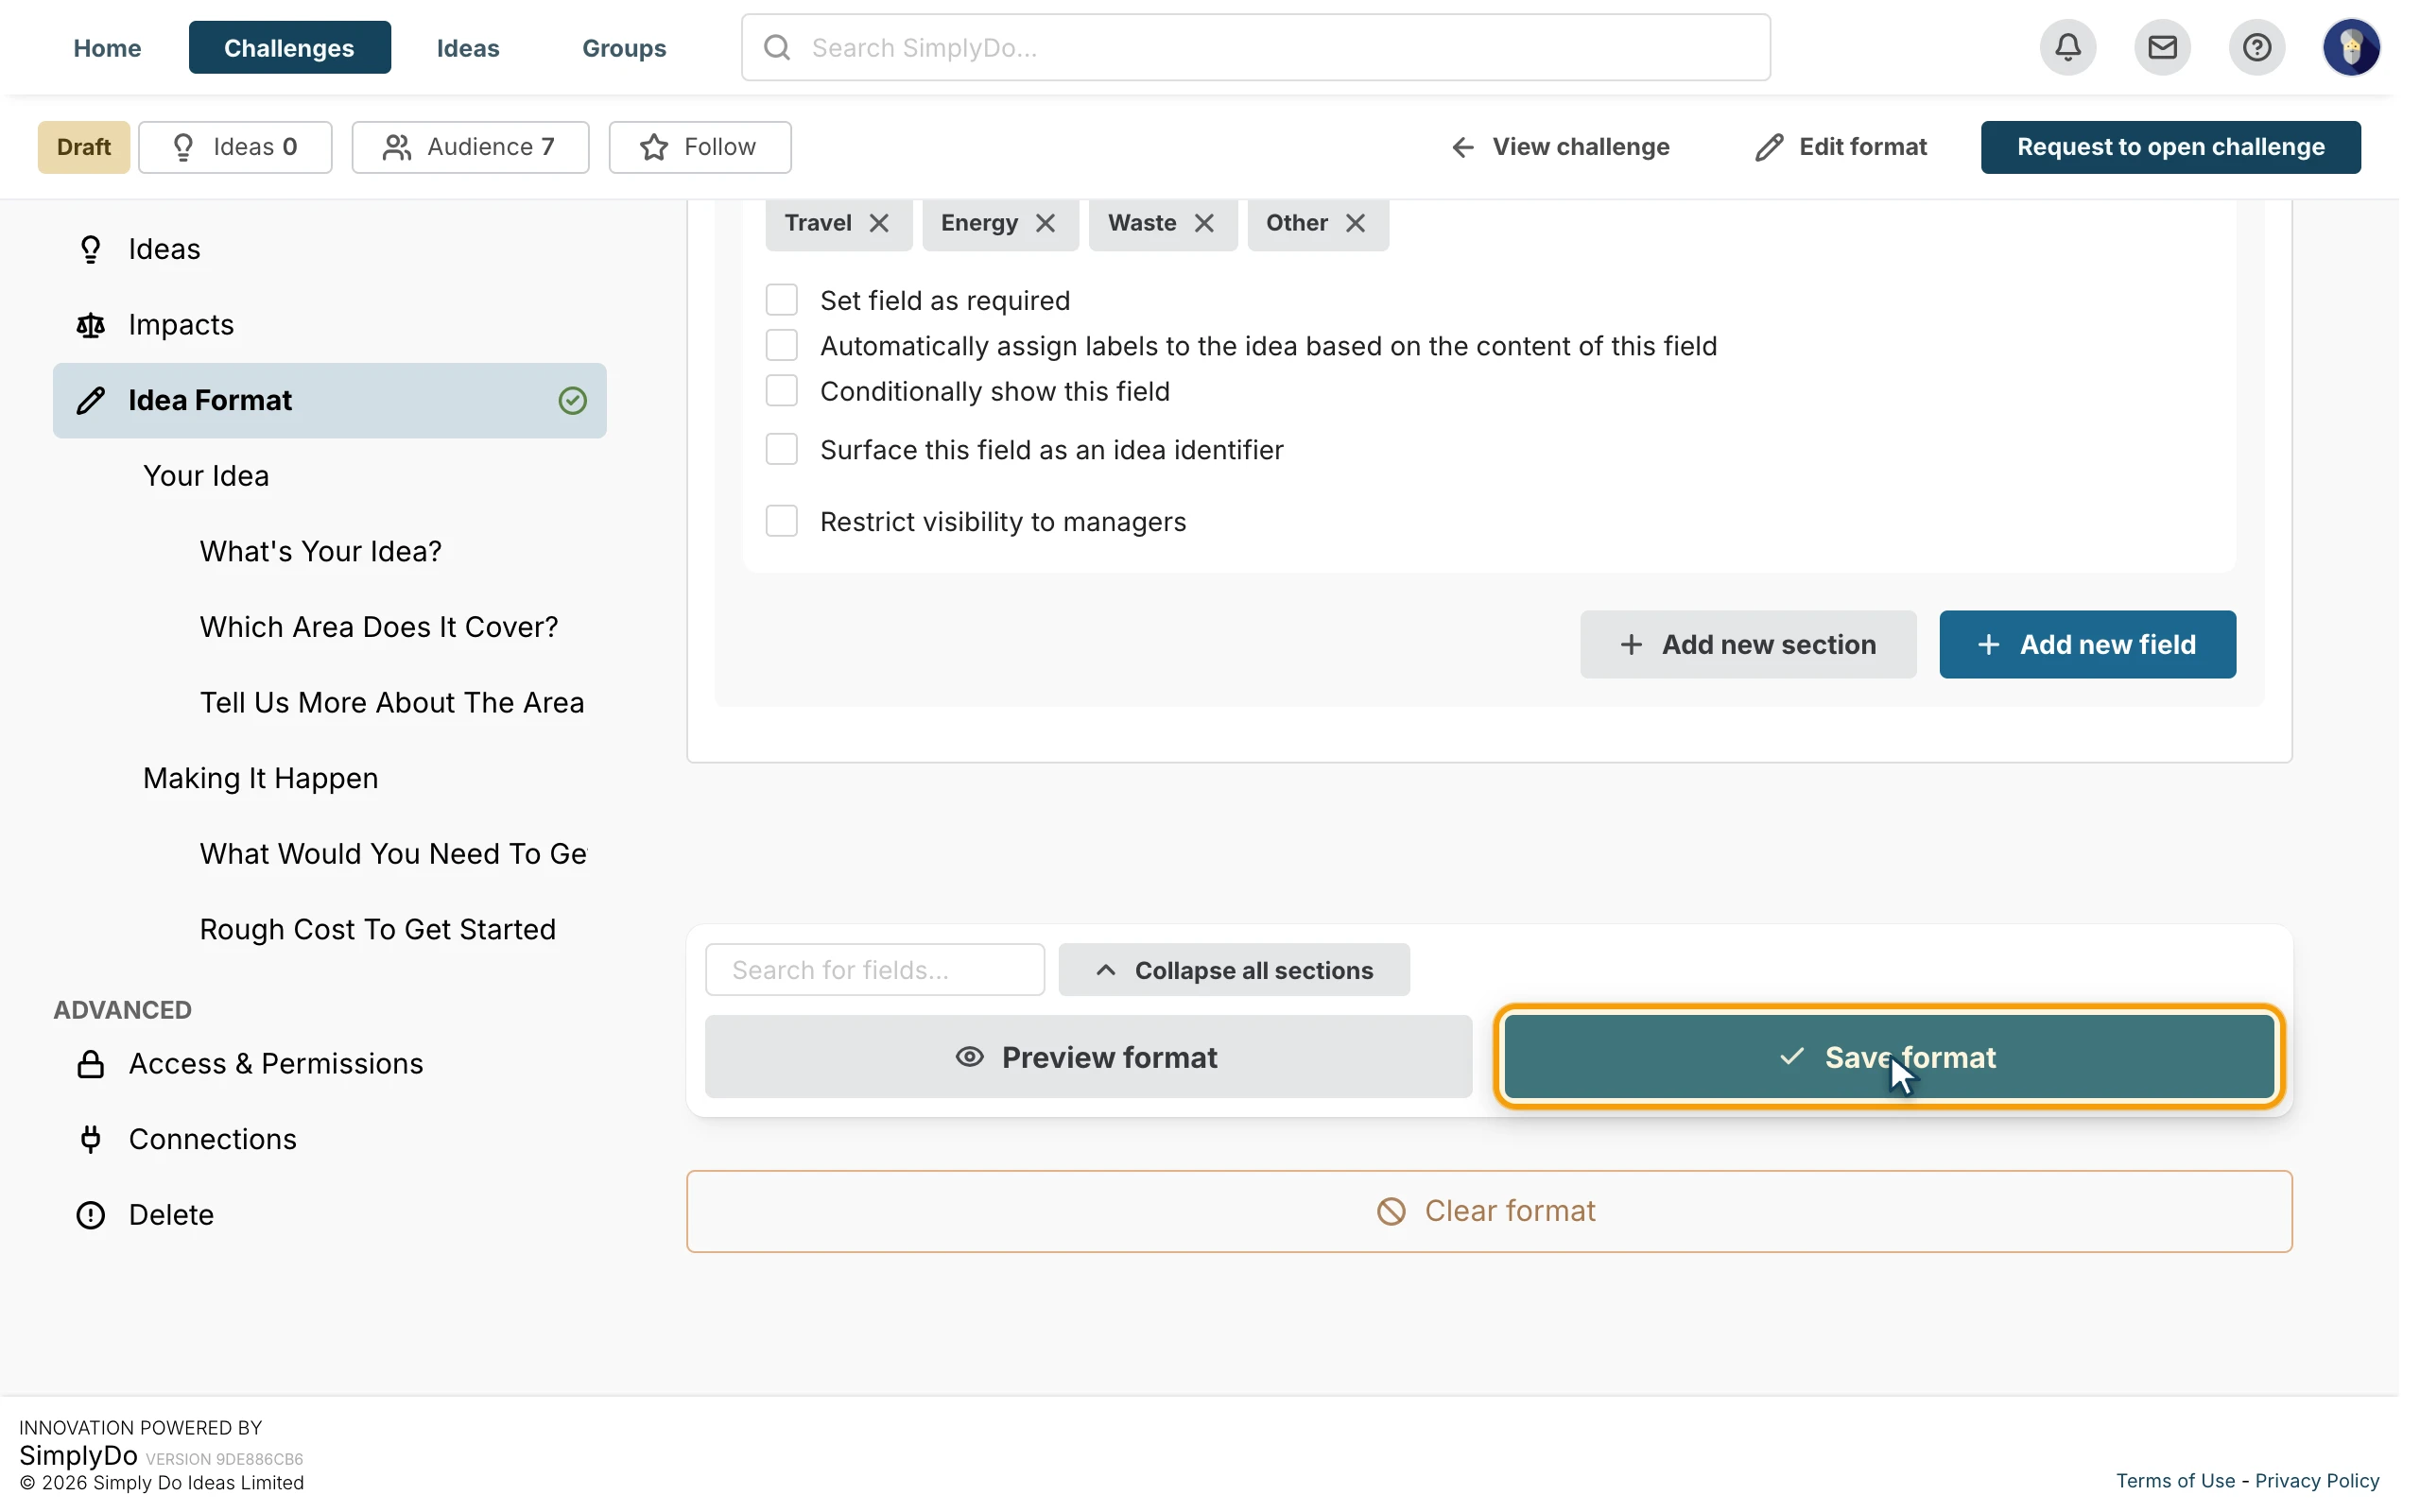Open the Ideas top navigation tab

click(467, 47)
